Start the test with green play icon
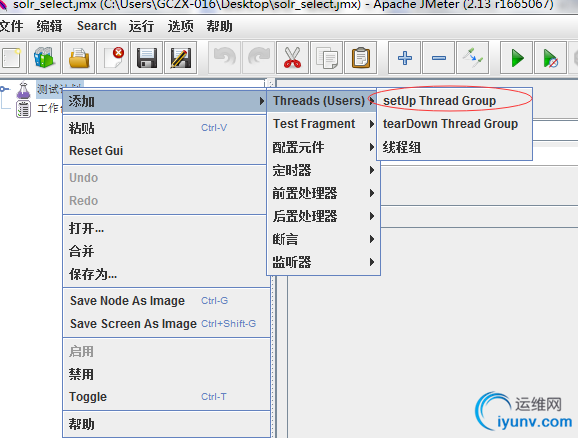Image resolution: width=578 pixels, height=438 pixels. pyautogui.click(x=516, y=58)
